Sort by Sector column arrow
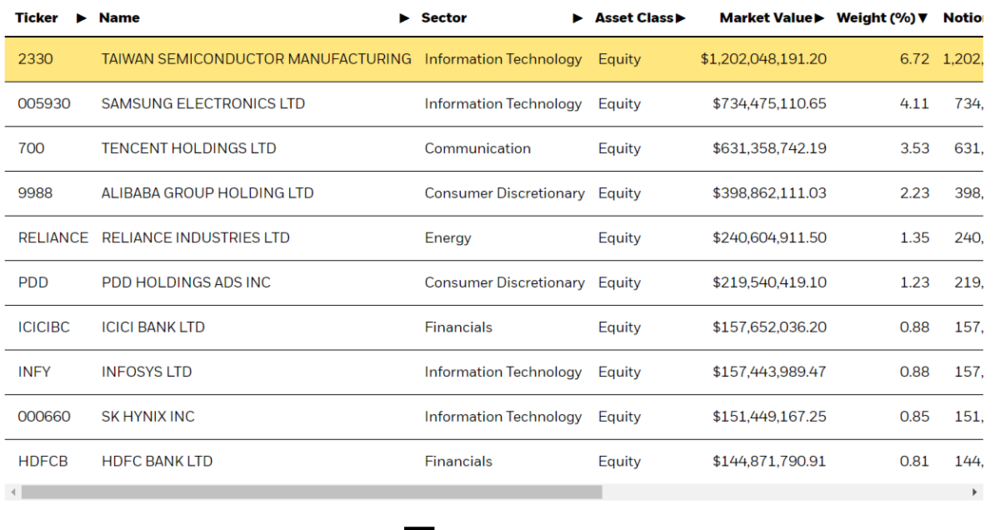This screenshot has width=1000, height=530. tap(578, 18)
